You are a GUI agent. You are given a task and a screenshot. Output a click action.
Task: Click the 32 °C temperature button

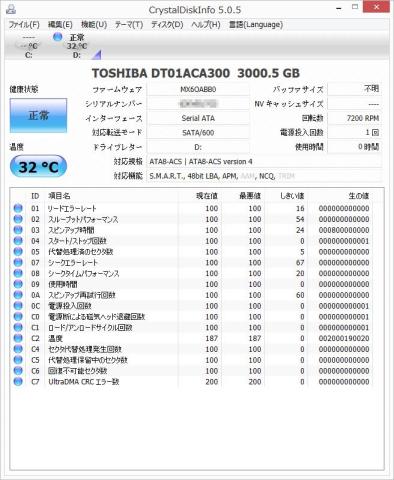[38, 166]
